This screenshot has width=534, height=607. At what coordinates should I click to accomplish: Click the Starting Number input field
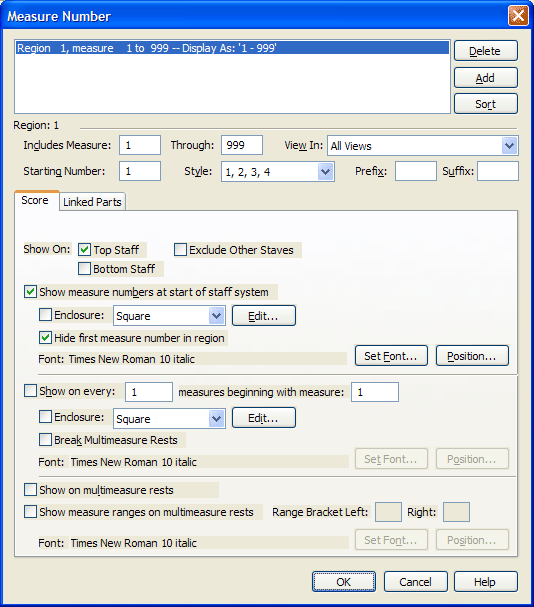[140, 171]
